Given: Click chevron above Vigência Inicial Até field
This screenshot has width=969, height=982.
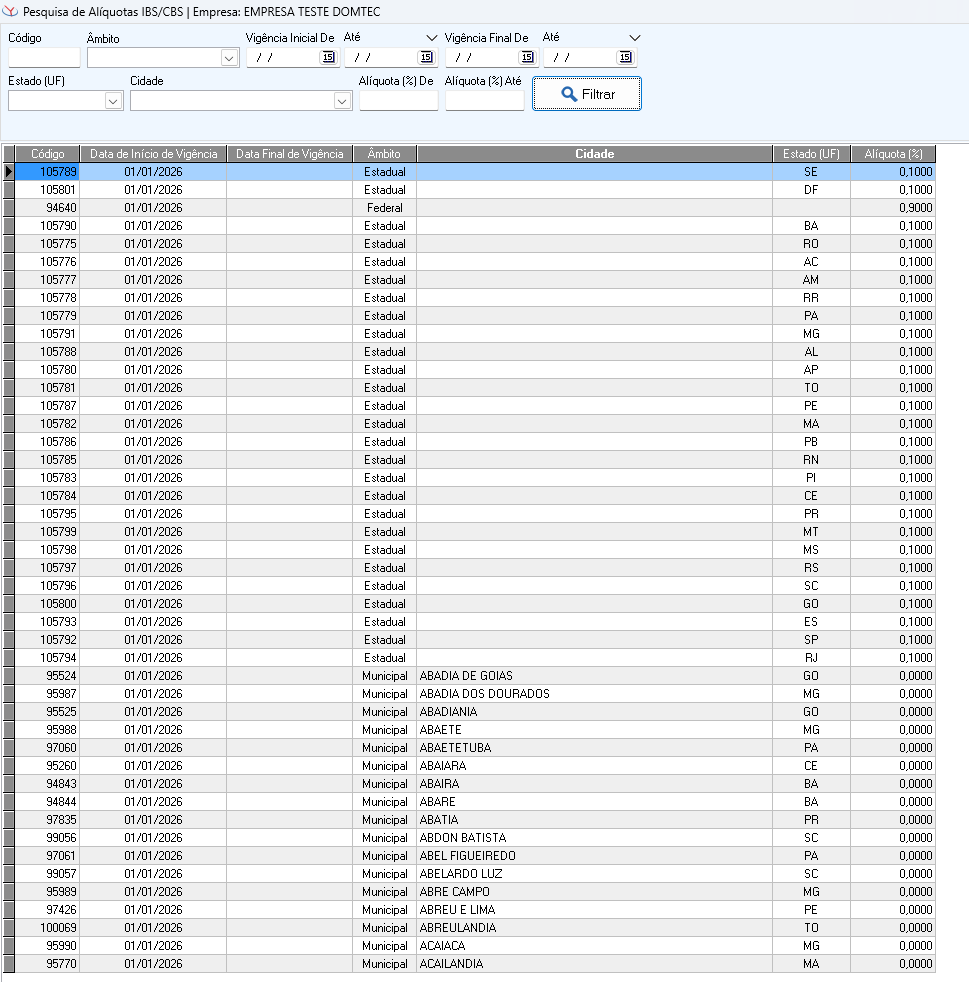Looking at the screenshot, I should pos(432,38).
